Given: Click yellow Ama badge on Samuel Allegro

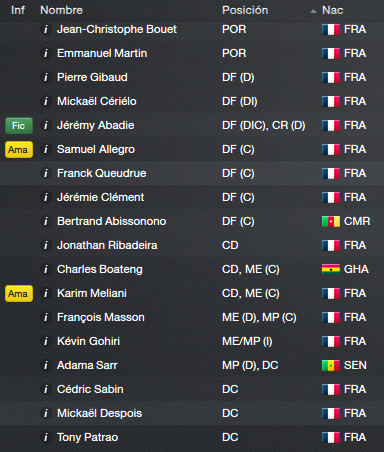Looking at the screenshot, I should (x=19, y=150).
